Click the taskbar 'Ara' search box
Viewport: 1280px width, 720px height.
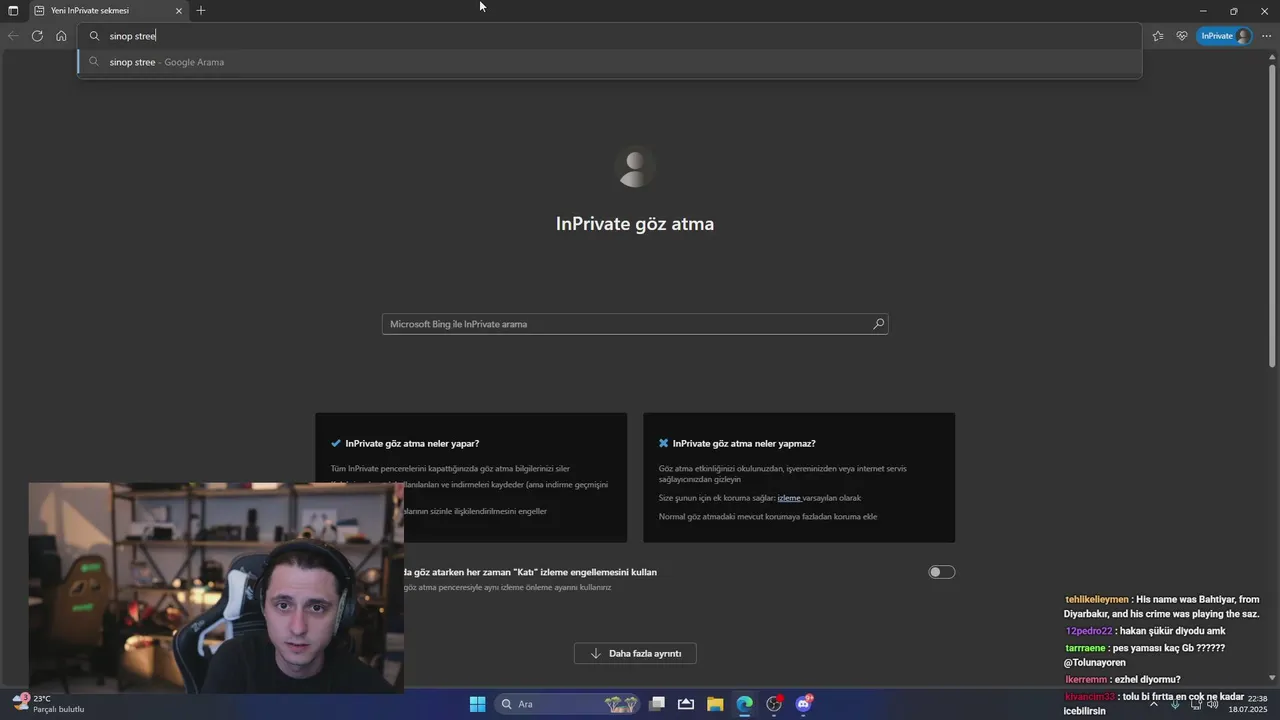point(568,704)
